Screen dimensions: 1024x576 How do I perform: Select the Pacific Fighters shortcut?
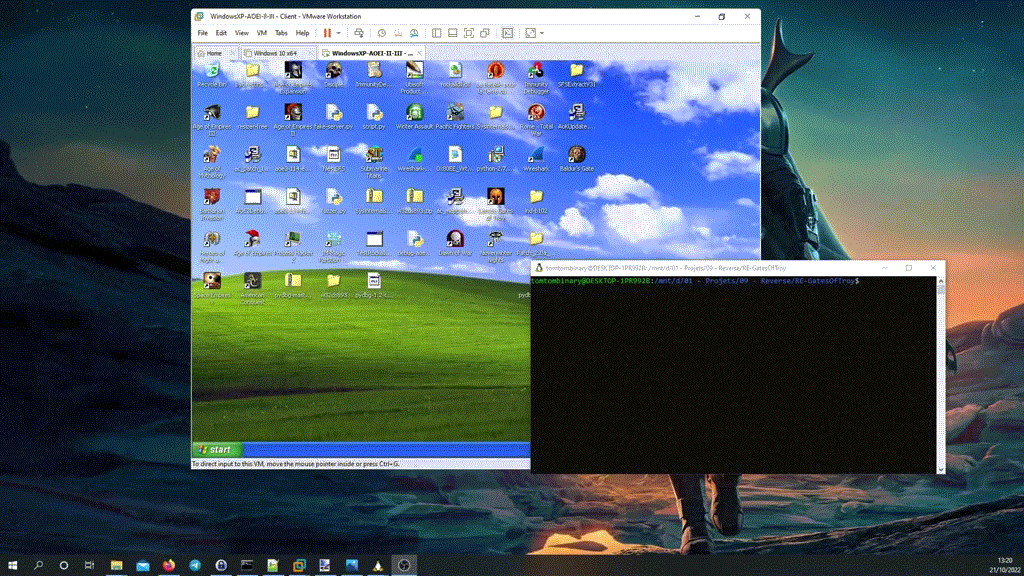point(455,118)
